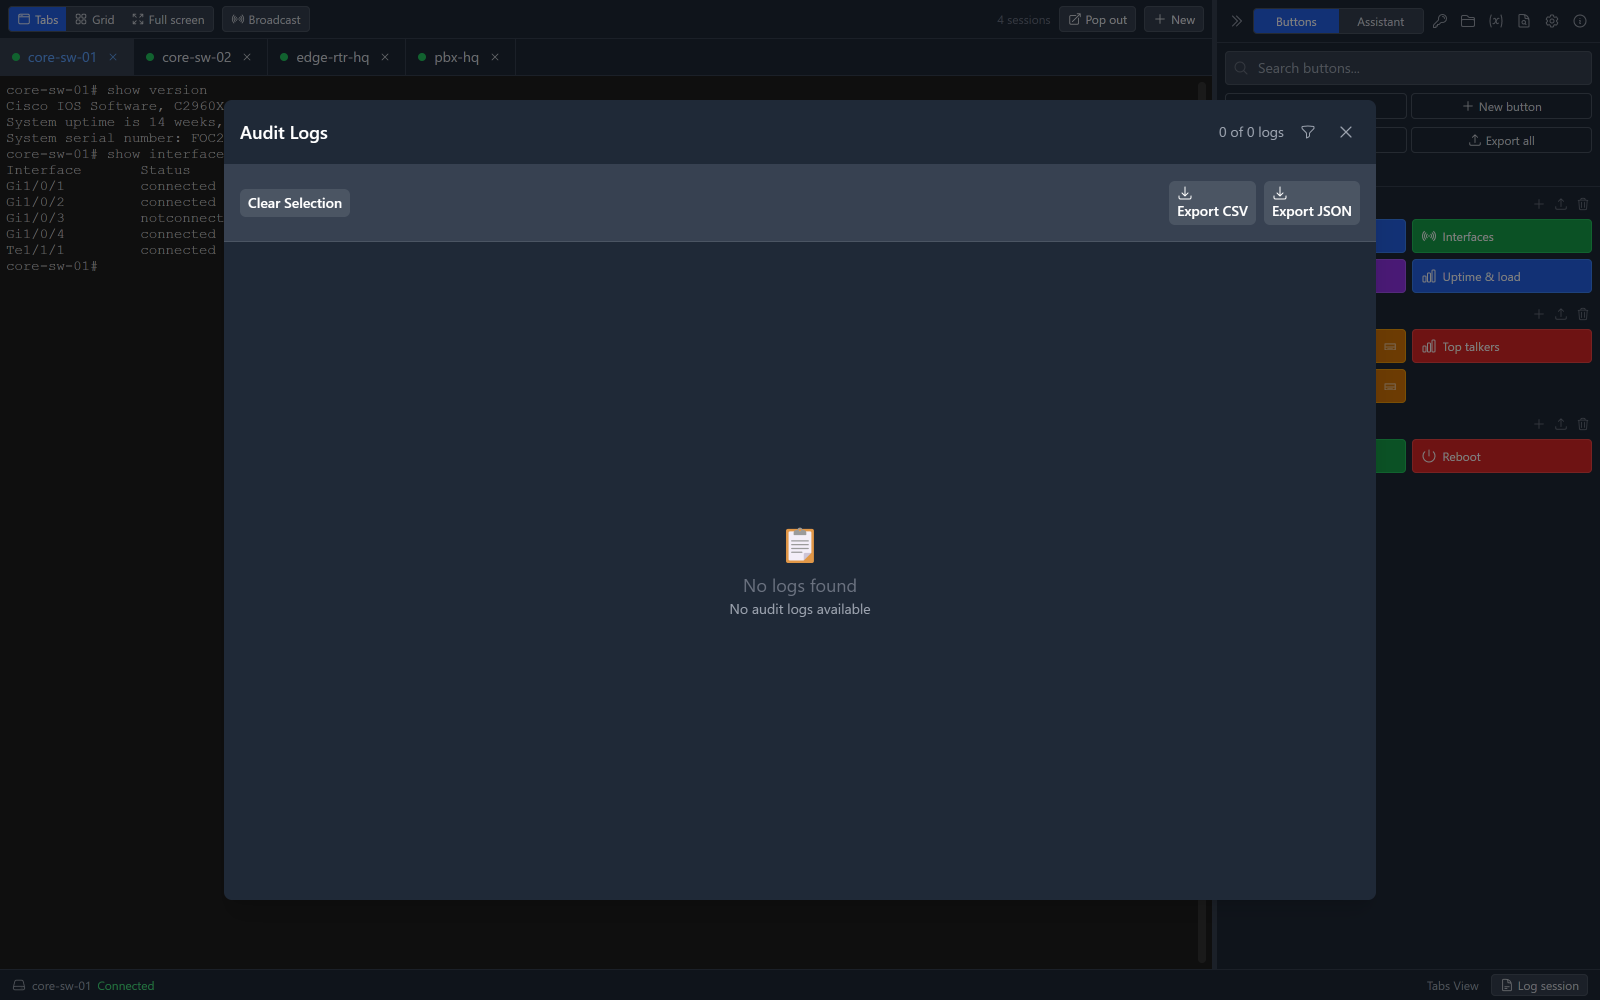Select the Buttons tab
Image resolution: width=1600 pixels, height=1000 pixels.
coord(1296,21)
